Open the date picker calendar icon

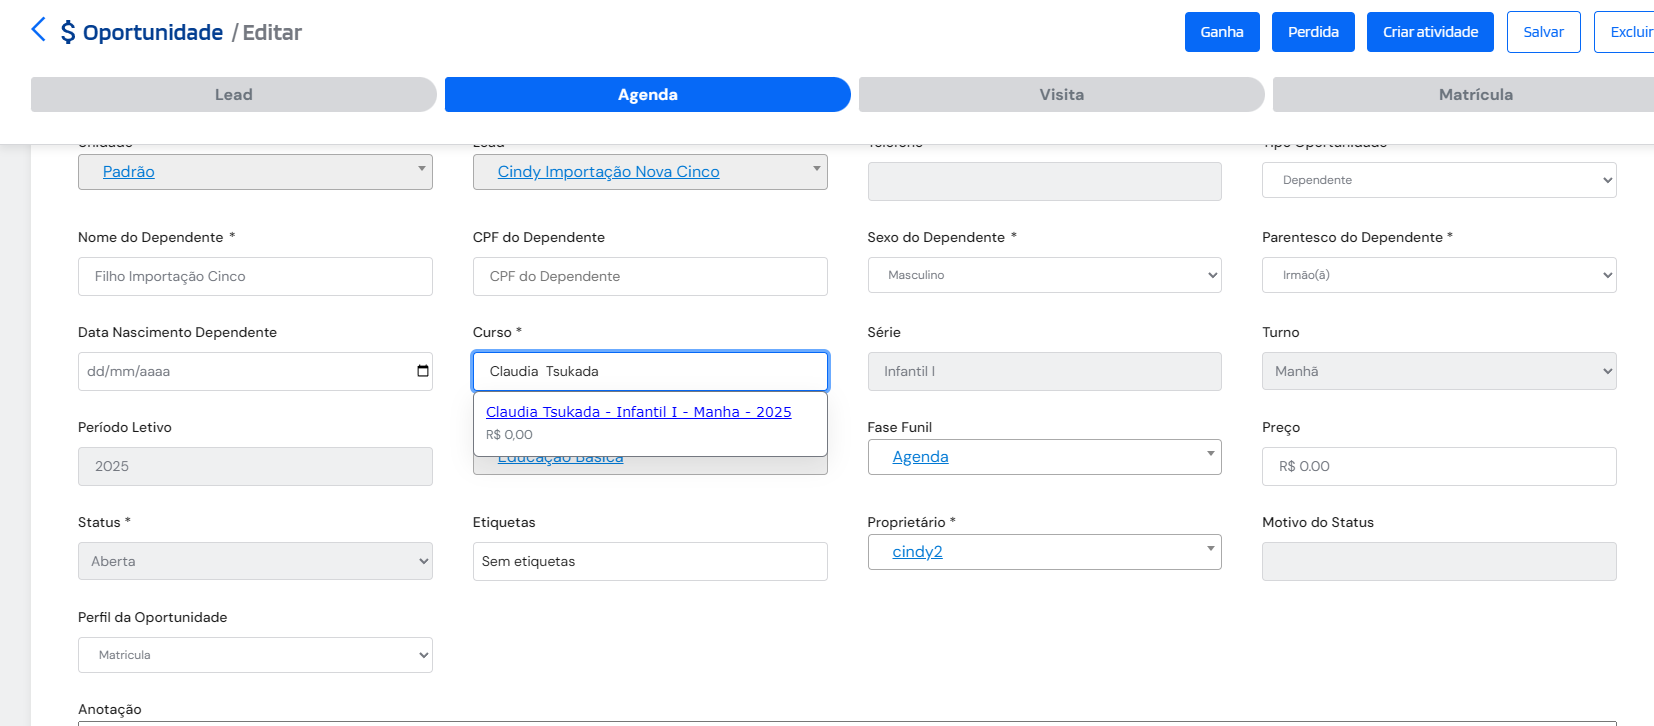point(423,371)
